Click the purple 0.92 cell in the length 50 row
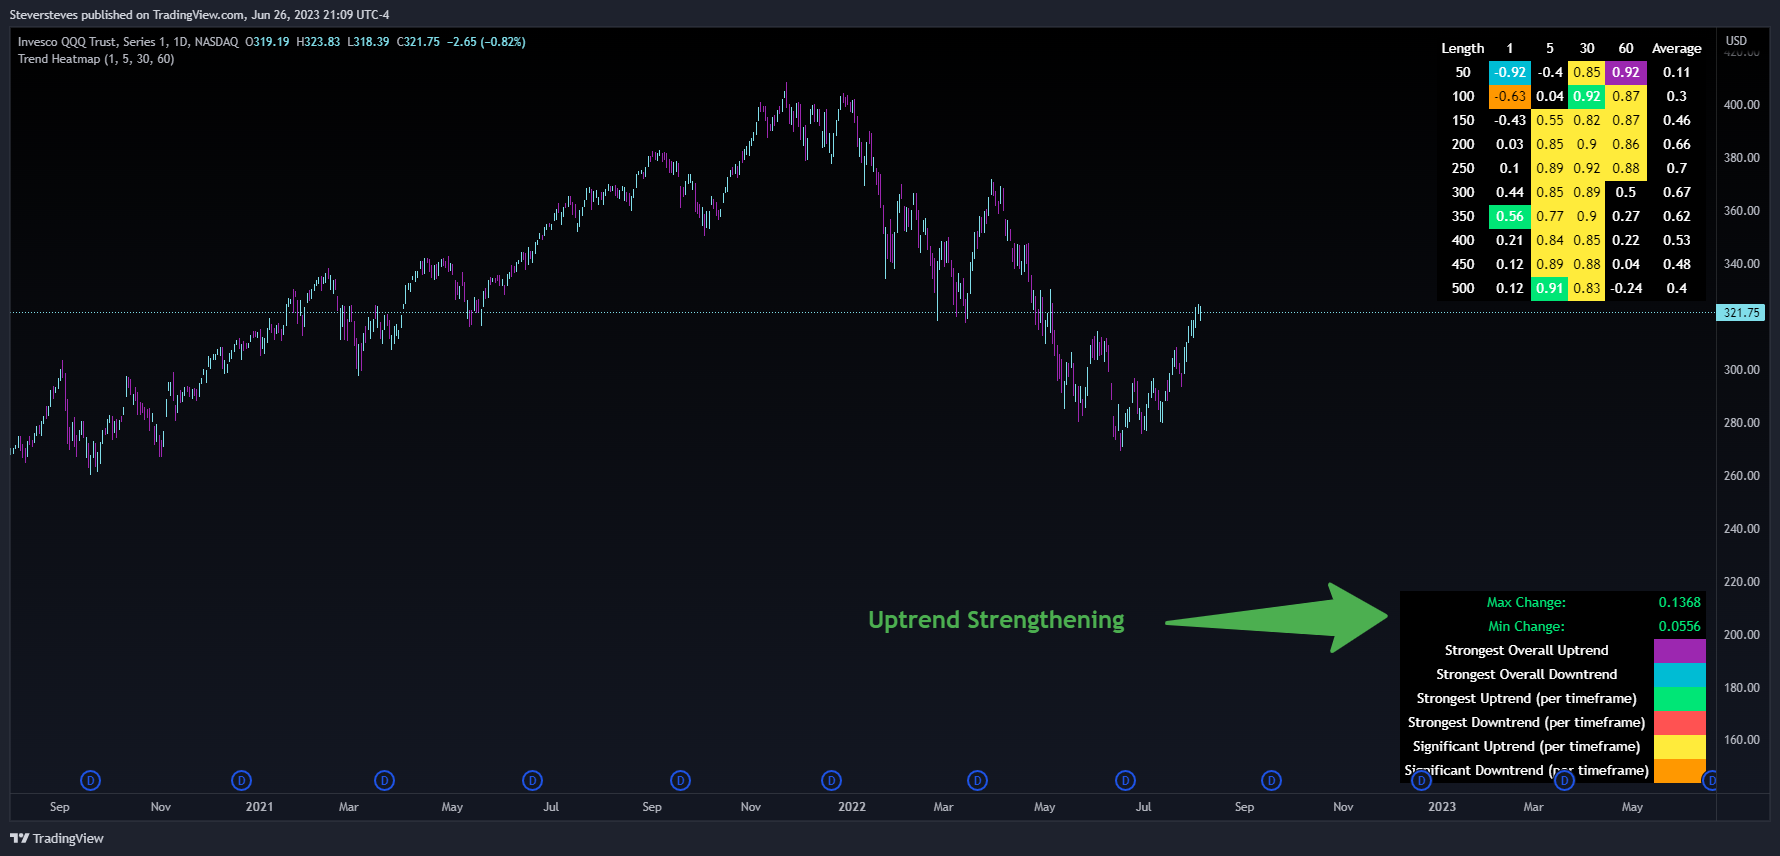Image resolution: width=1780 pixels, height=856 pixels. pyautogui.click(x=1626, y=72)
